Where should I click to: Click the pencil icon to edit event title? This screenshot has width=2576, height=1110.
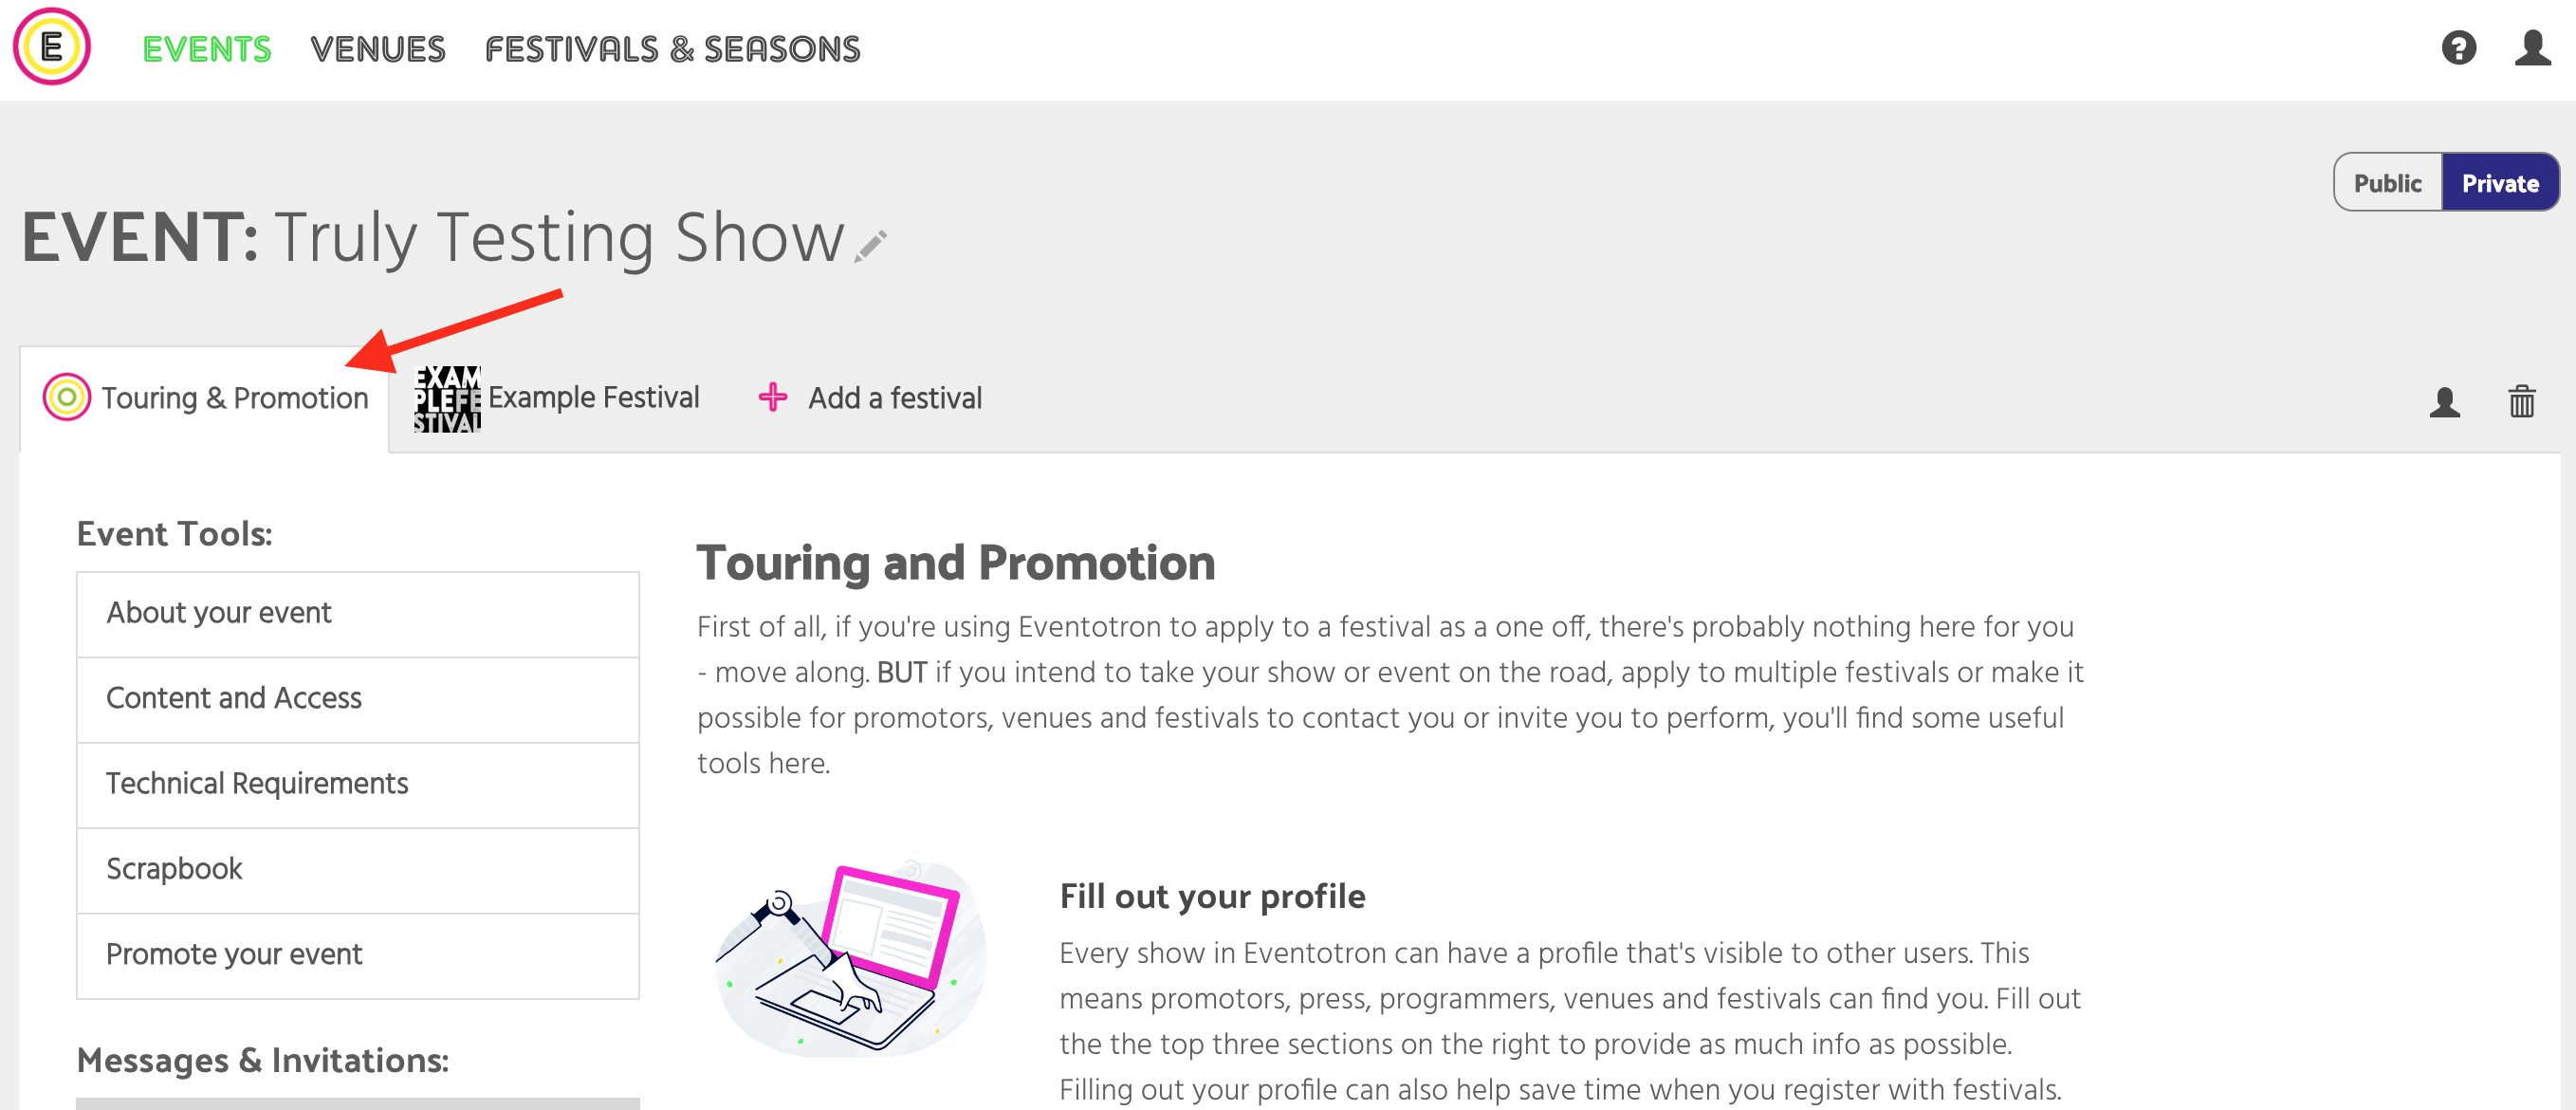click(x=870, y=246)
